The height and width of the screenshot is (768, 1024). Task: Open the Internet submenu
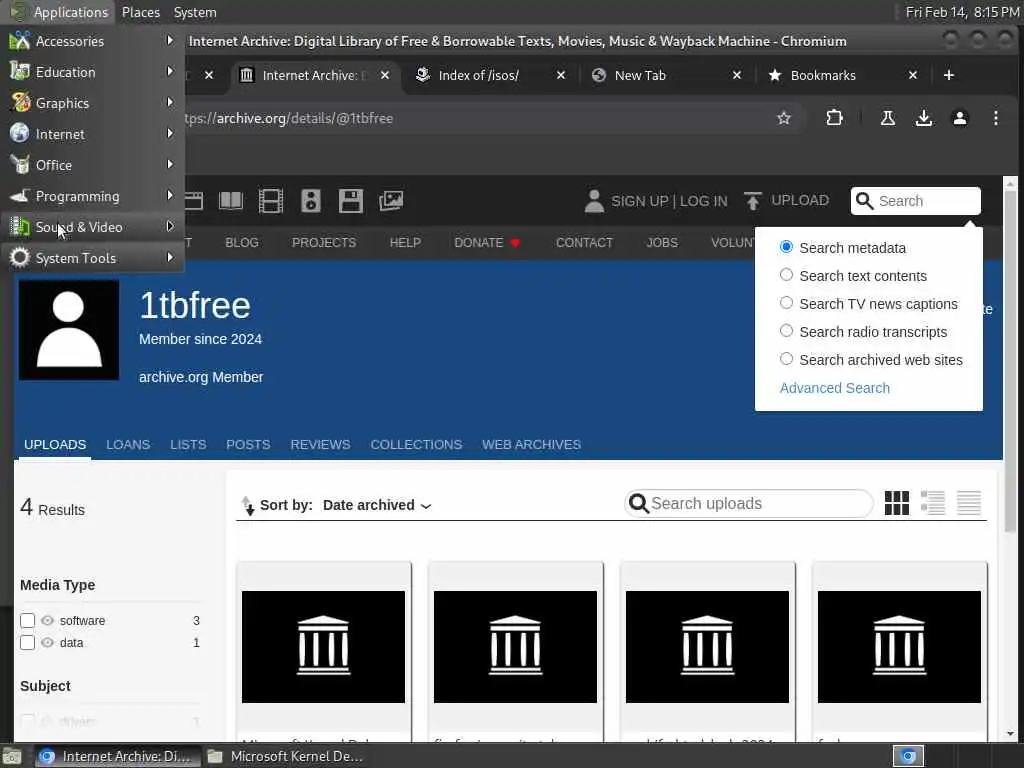(x=92, y=134)
